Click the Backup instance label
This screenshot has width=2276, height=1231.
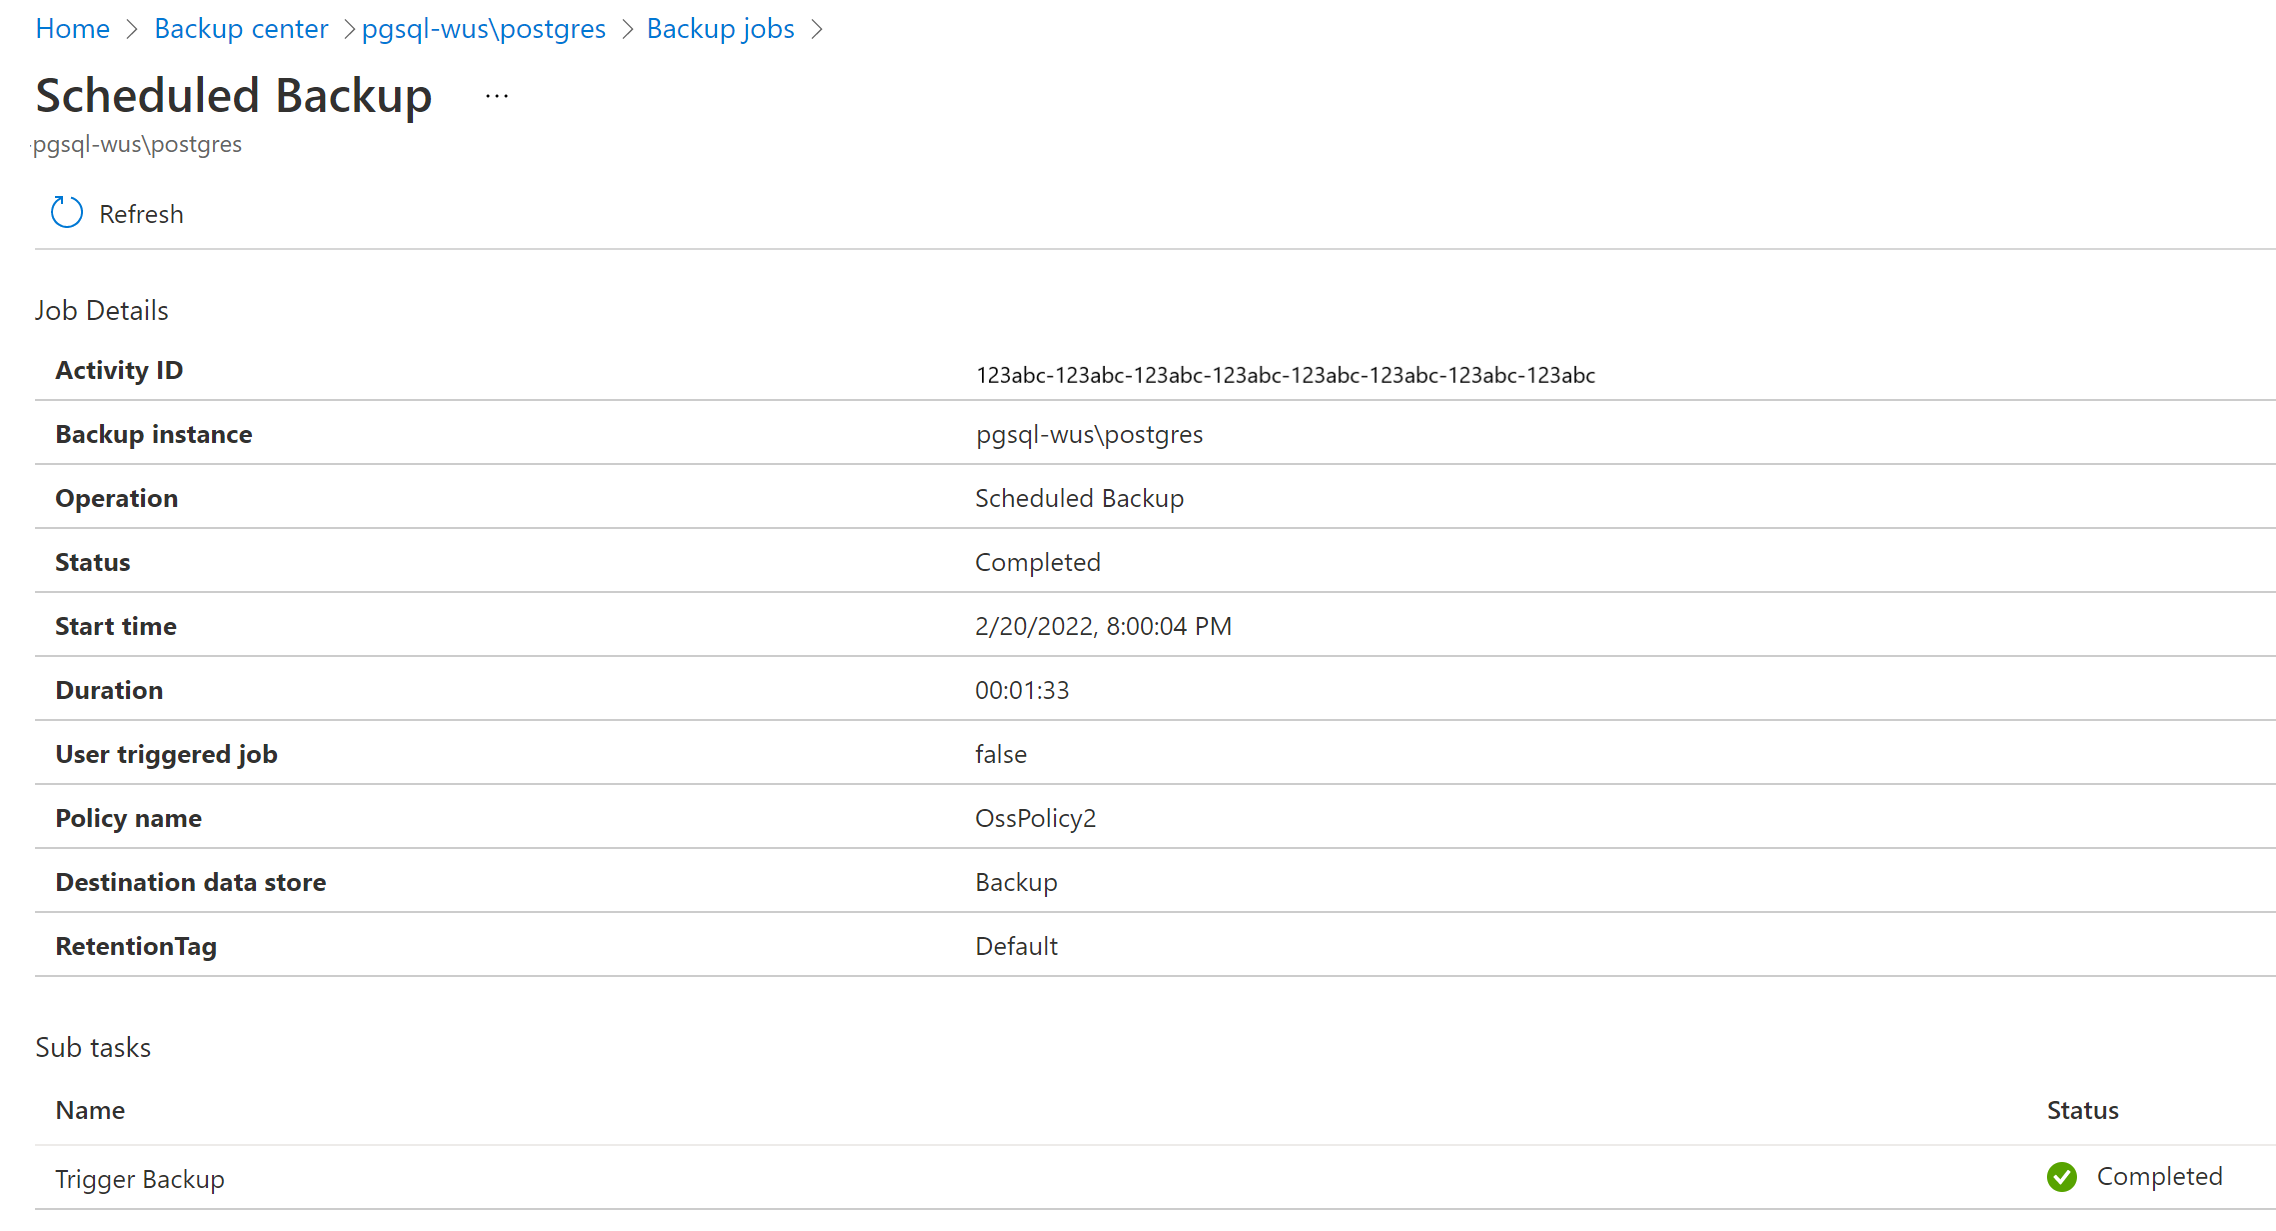tap(154, 434)
